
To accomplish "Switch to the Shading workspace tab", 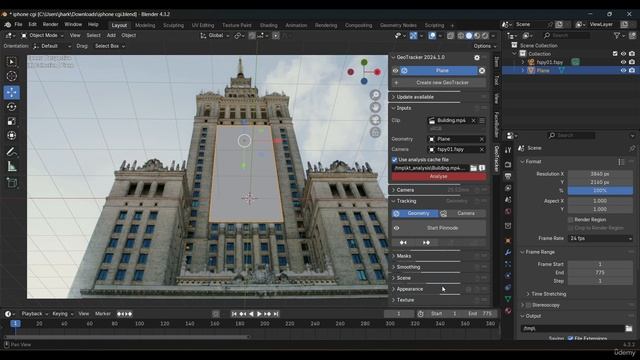I will [268, 25].
